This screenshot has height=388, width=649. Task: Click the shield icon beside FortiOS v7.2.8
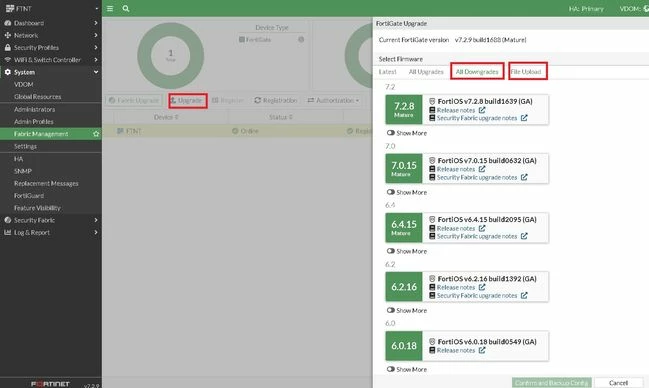[x=432, y=101]
